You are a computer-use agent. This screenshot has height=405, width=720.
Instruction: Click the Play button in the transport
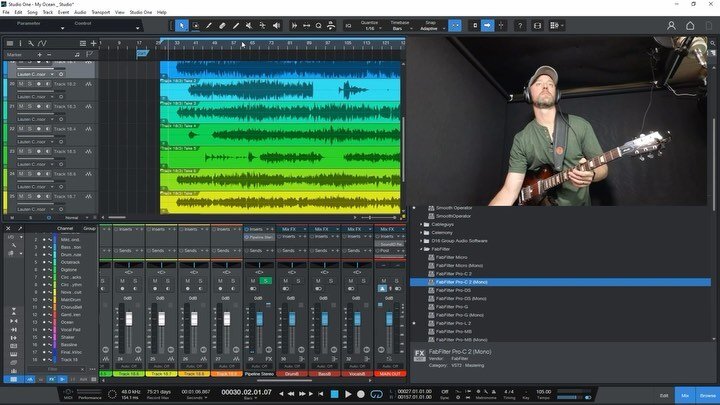click(347, 394)
